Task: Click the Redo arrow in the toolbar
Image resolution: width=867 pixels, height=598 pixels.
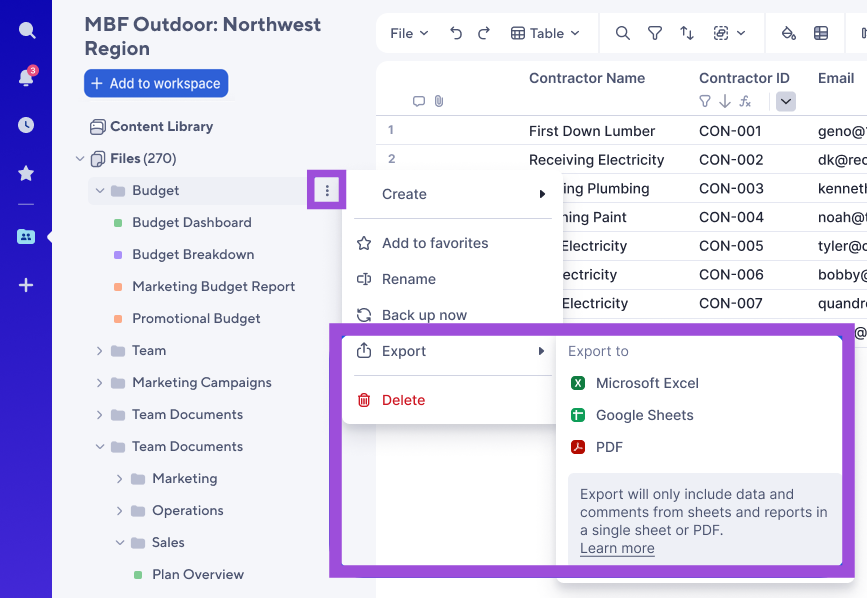Action: tap(483, 32)
